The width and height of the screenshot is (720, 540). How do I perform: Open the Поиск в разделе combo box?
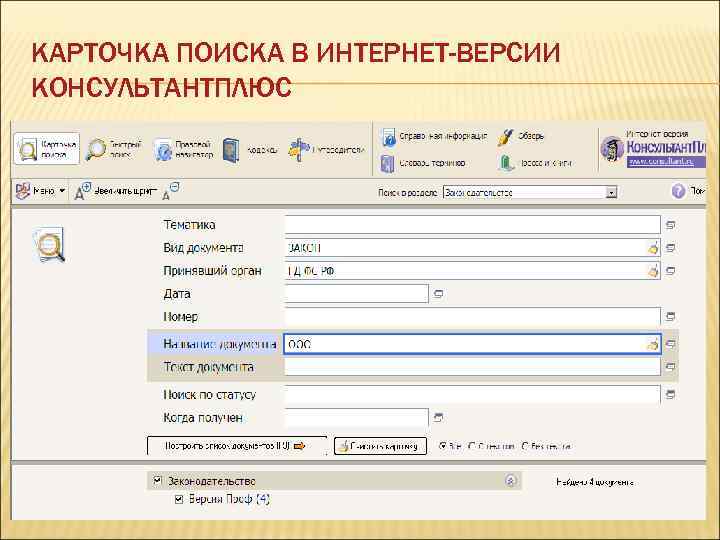(x=530, y=192)
